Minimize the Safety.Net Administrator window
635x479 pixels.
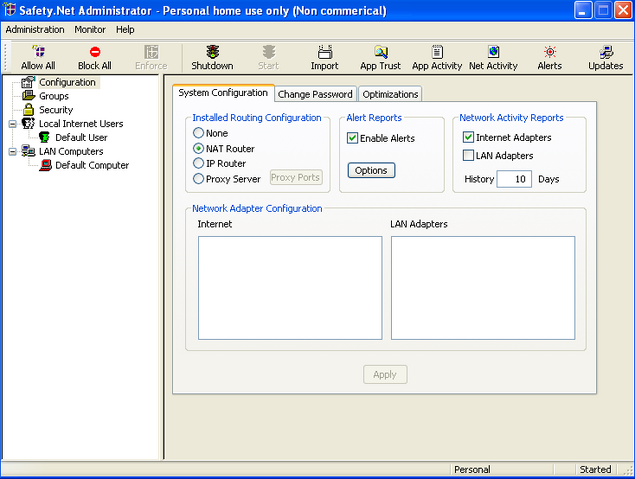583,10
